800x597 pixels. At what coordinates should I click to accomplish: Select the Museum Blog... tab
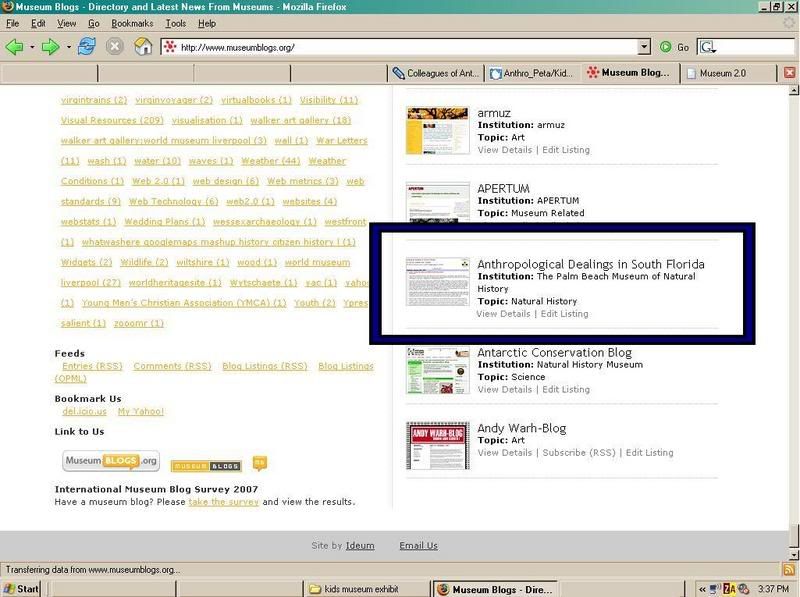630,73
